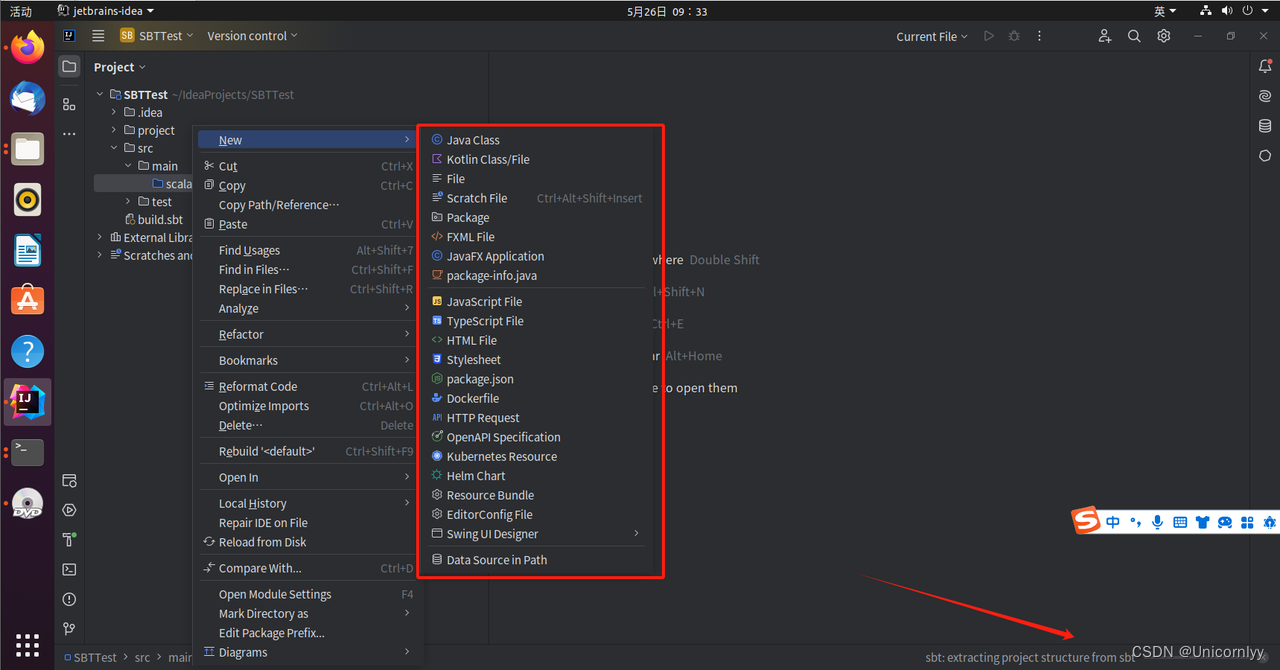1280x670 pixels.
Task: Expand the .idea folder node
Action: click(x=114, y=112)
